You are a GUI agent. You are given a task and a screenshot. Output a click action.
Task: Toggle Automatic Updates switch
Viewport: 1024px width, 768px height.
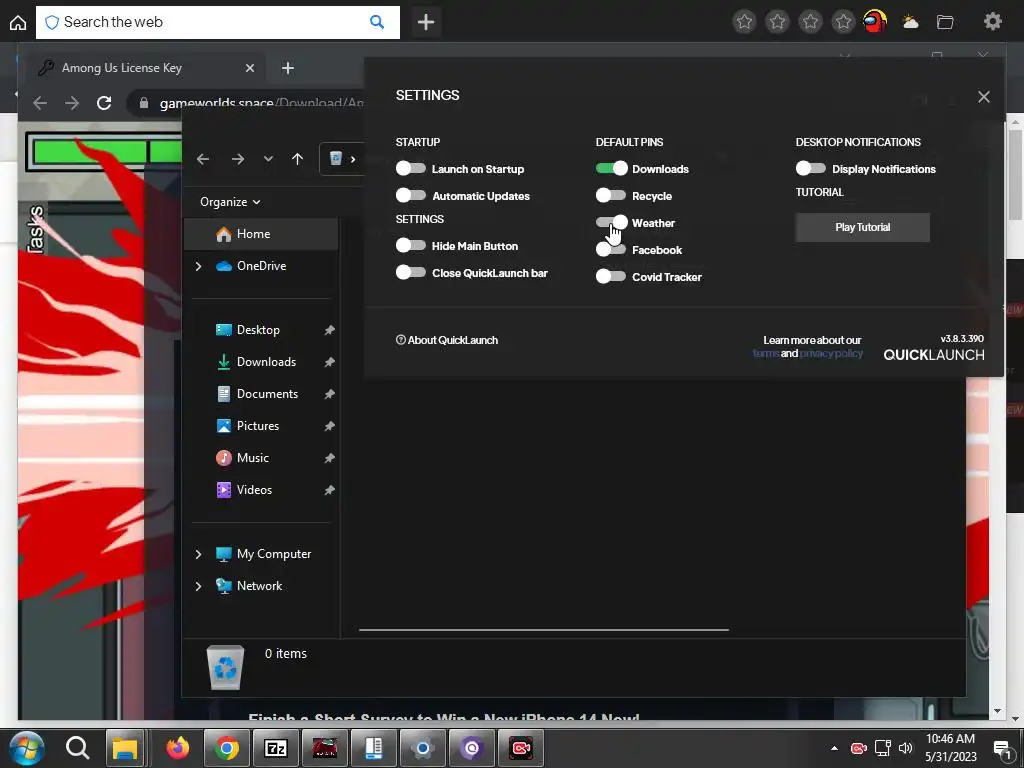pos(410,195)
